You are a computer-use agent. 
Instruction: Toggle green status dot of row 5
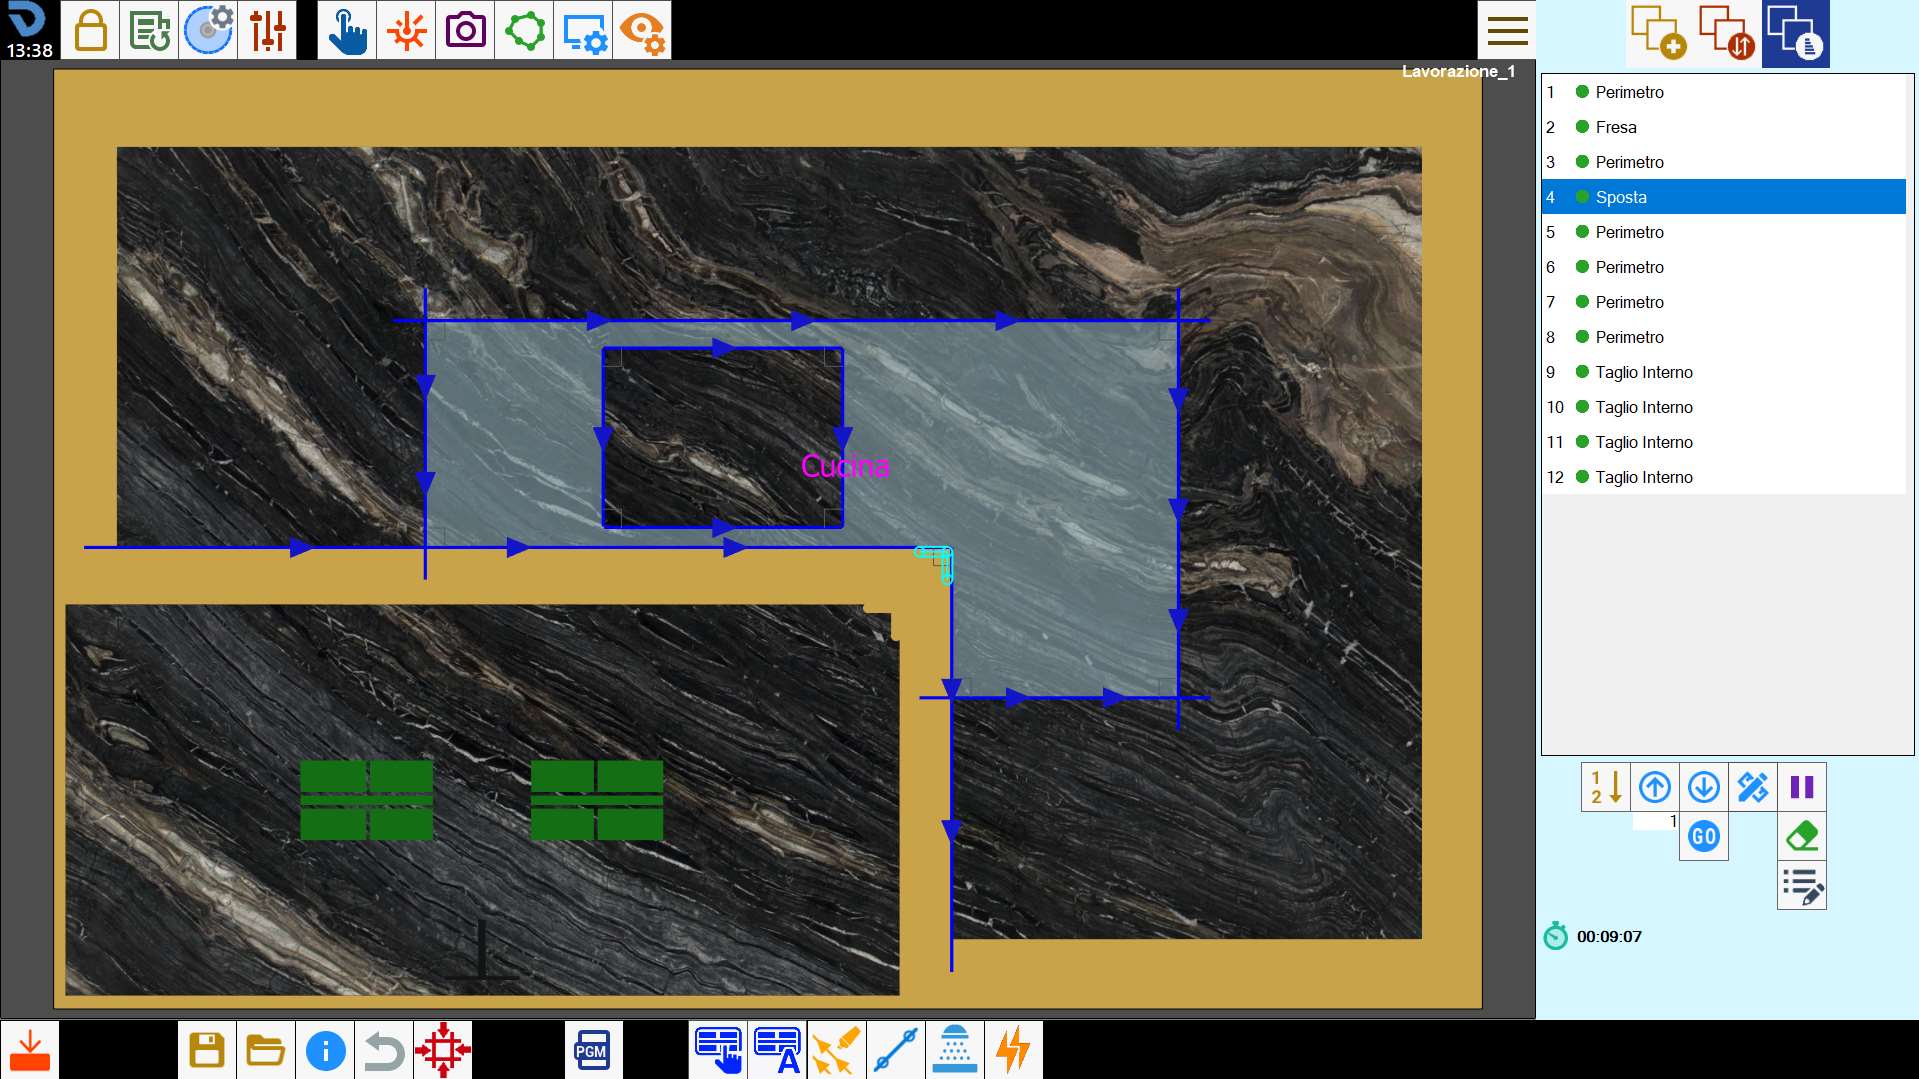pyautogui.click(x=1582, y=232)
